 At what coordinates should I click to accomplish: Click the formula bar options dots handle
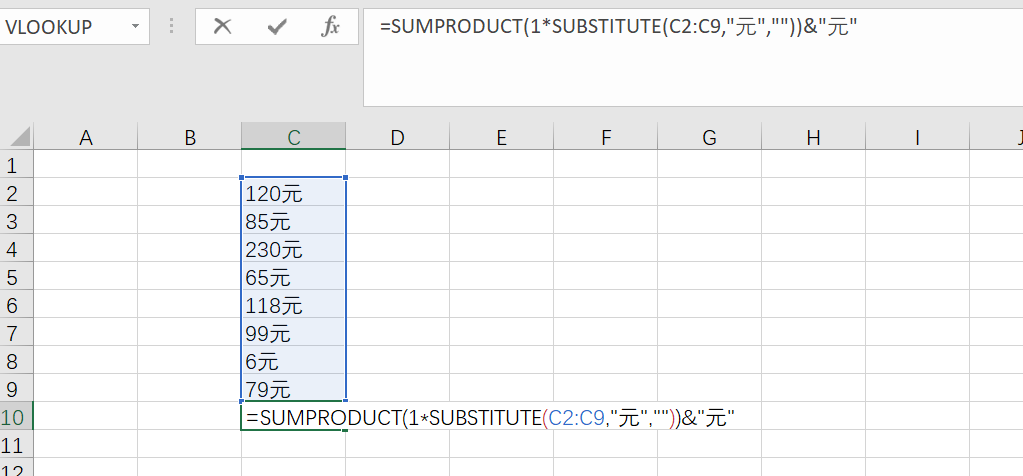[172, 26]
